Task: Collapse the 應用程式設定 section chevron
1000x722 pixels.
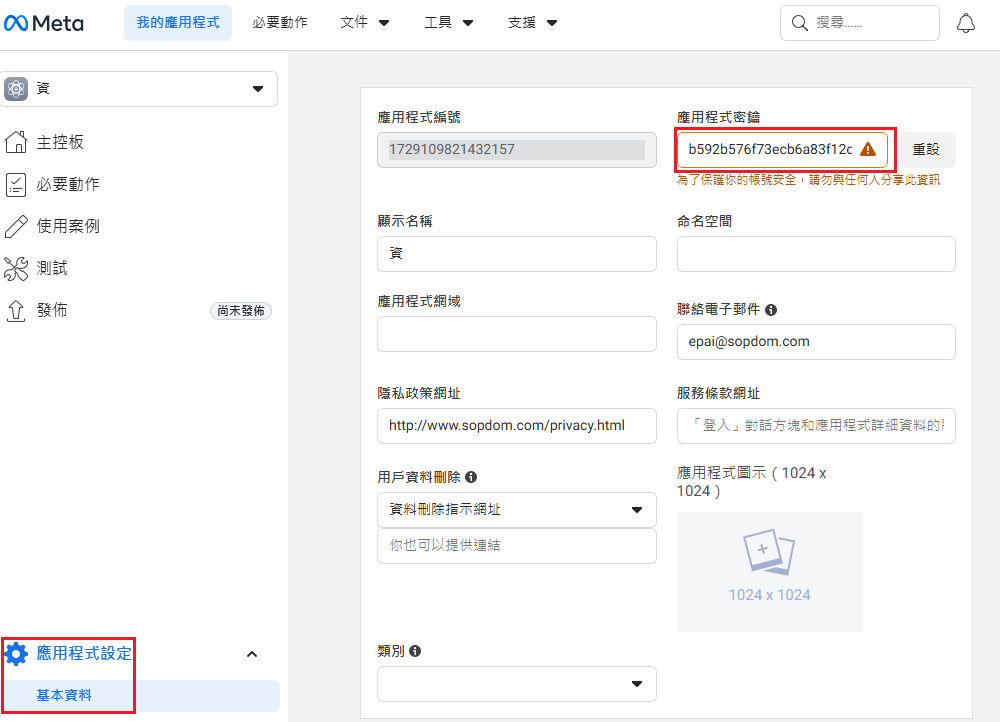Action: coord(252,654)
